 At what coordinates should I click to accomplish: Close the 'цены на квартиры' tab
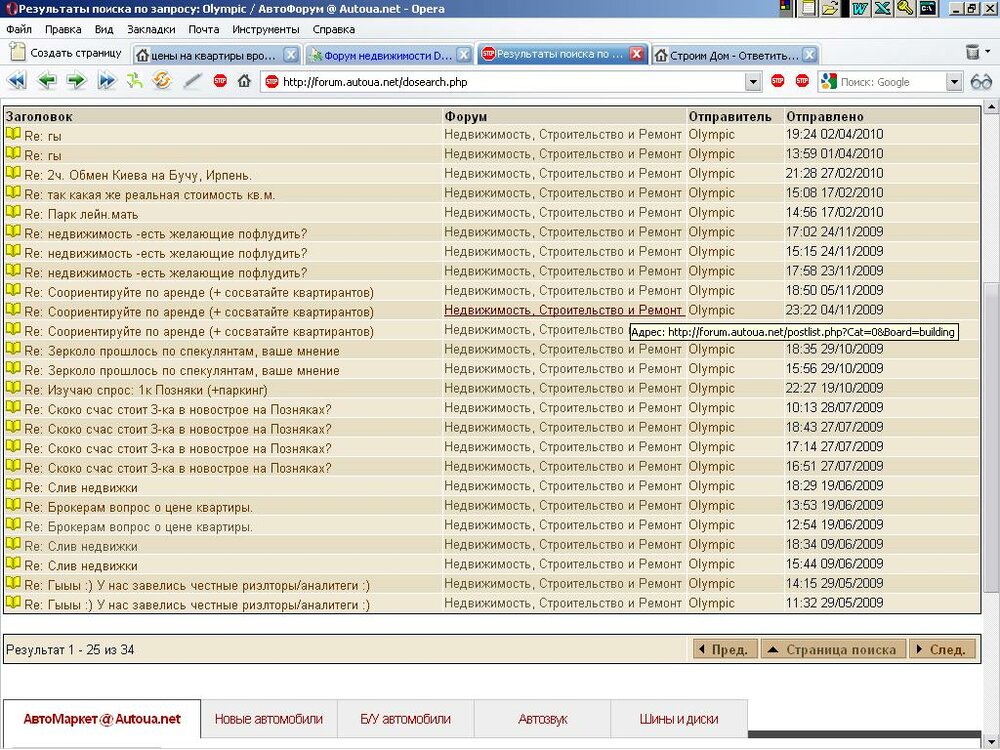290,55
